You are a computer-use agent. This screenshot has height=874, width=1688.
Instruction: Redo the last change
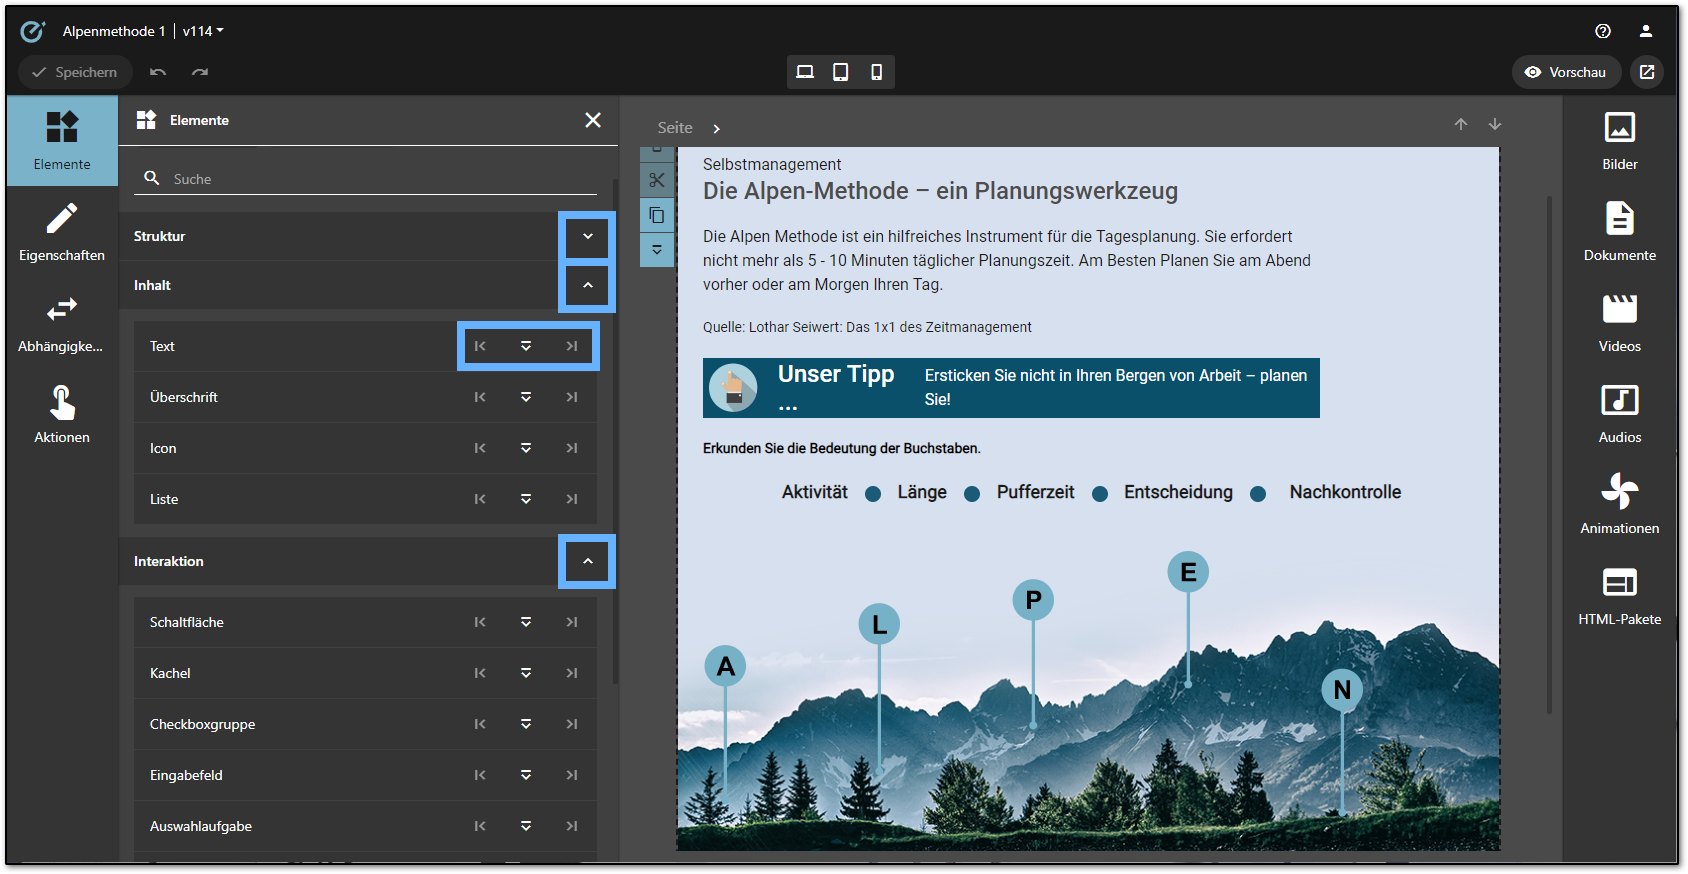pos(200,72)
